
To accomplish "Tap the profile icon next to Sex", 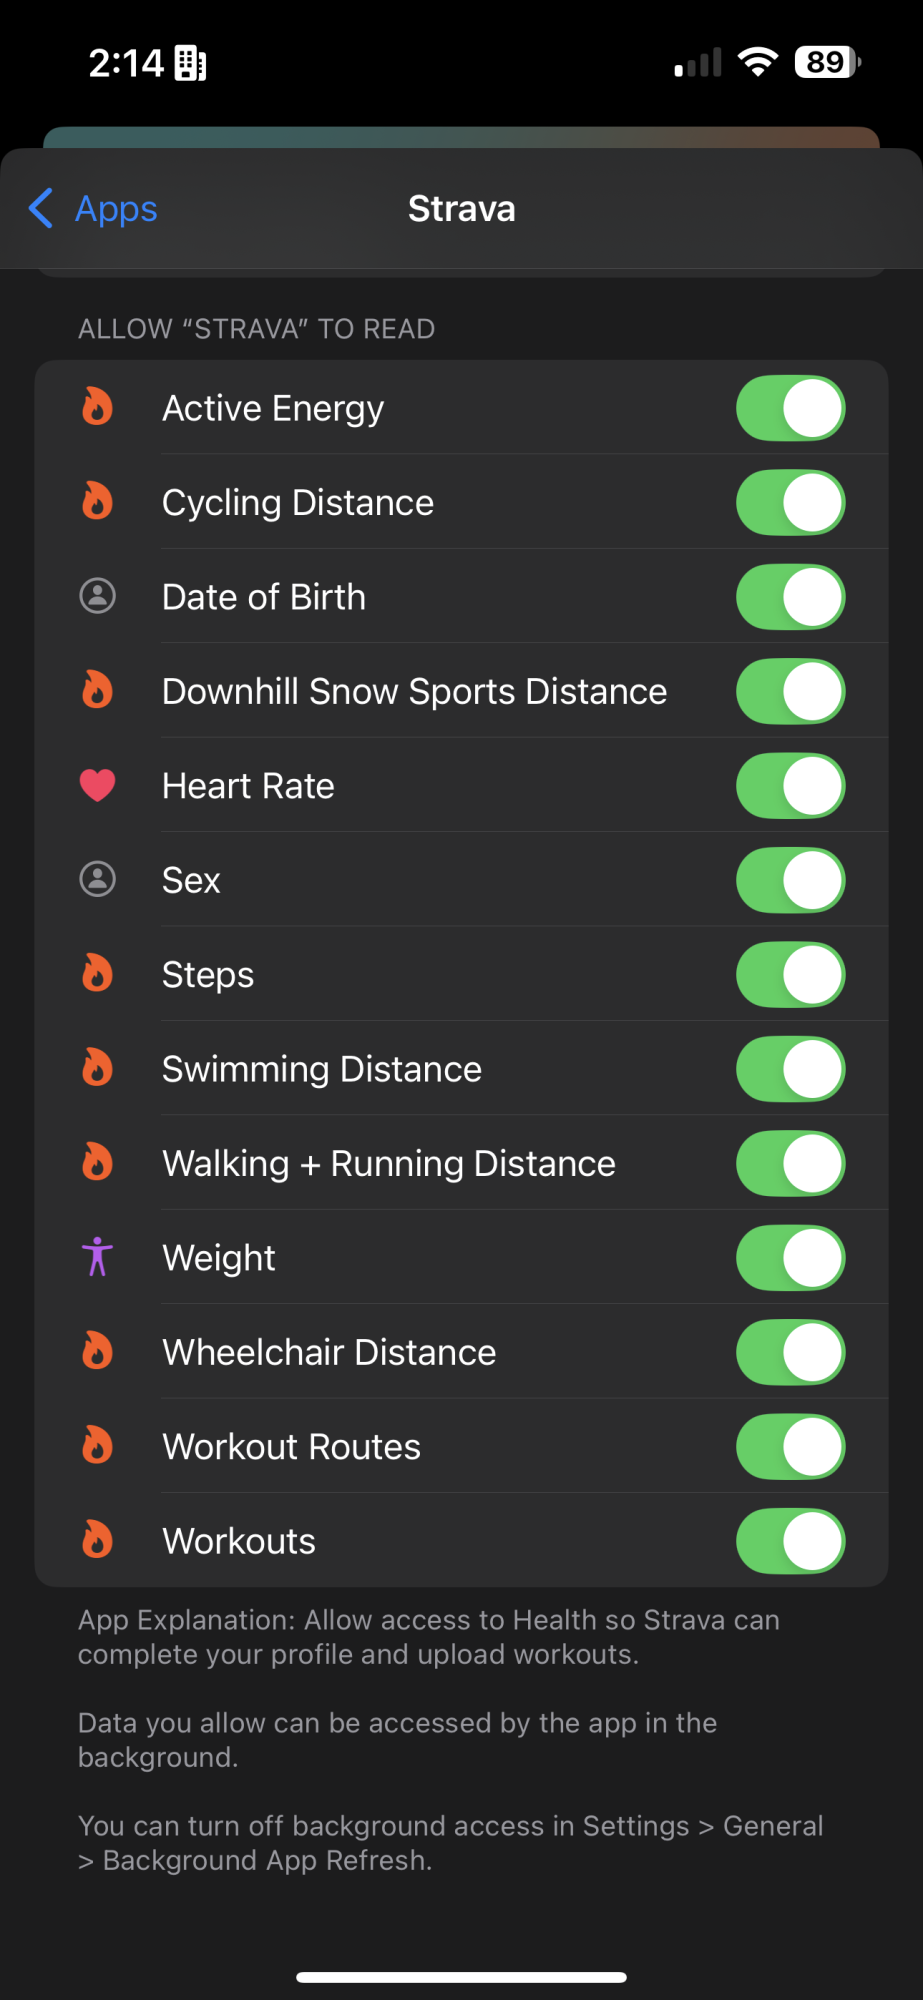I will (x=97, y=880).
